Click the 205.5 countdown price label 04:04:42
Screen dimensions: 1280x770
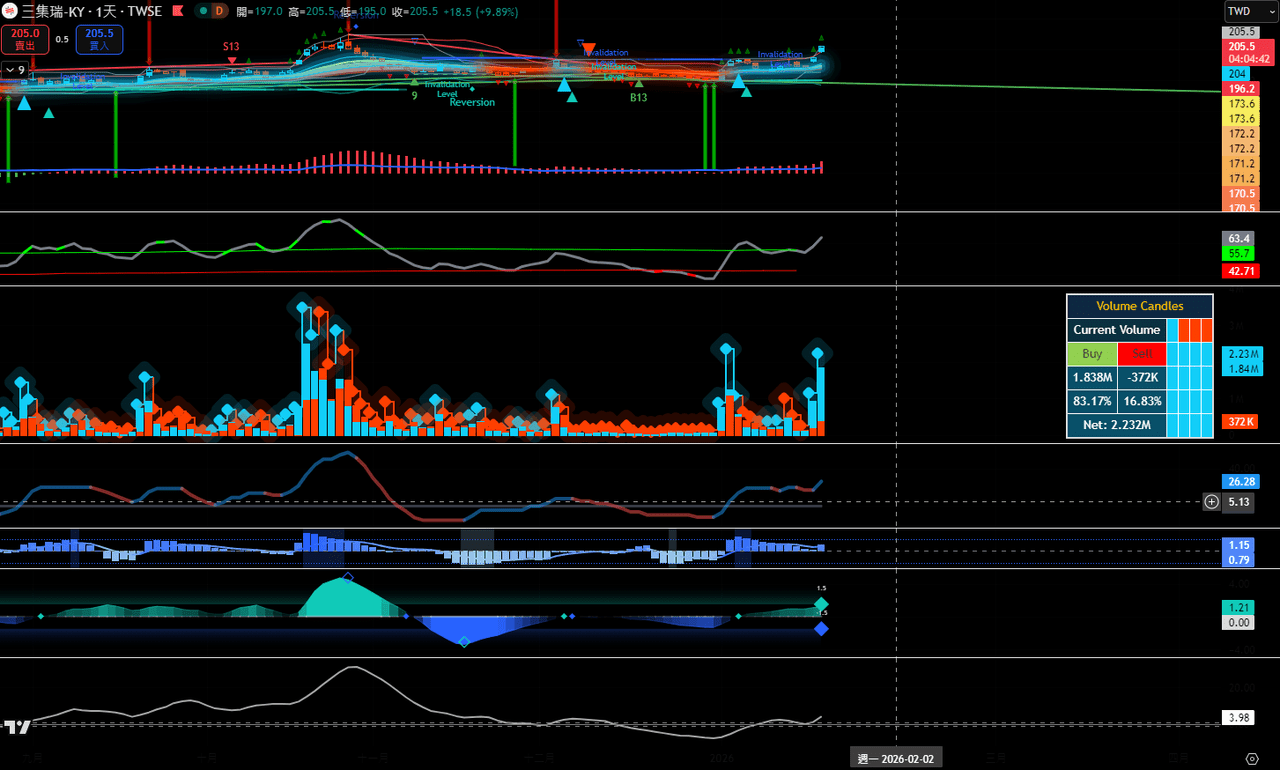point(1249,52)
